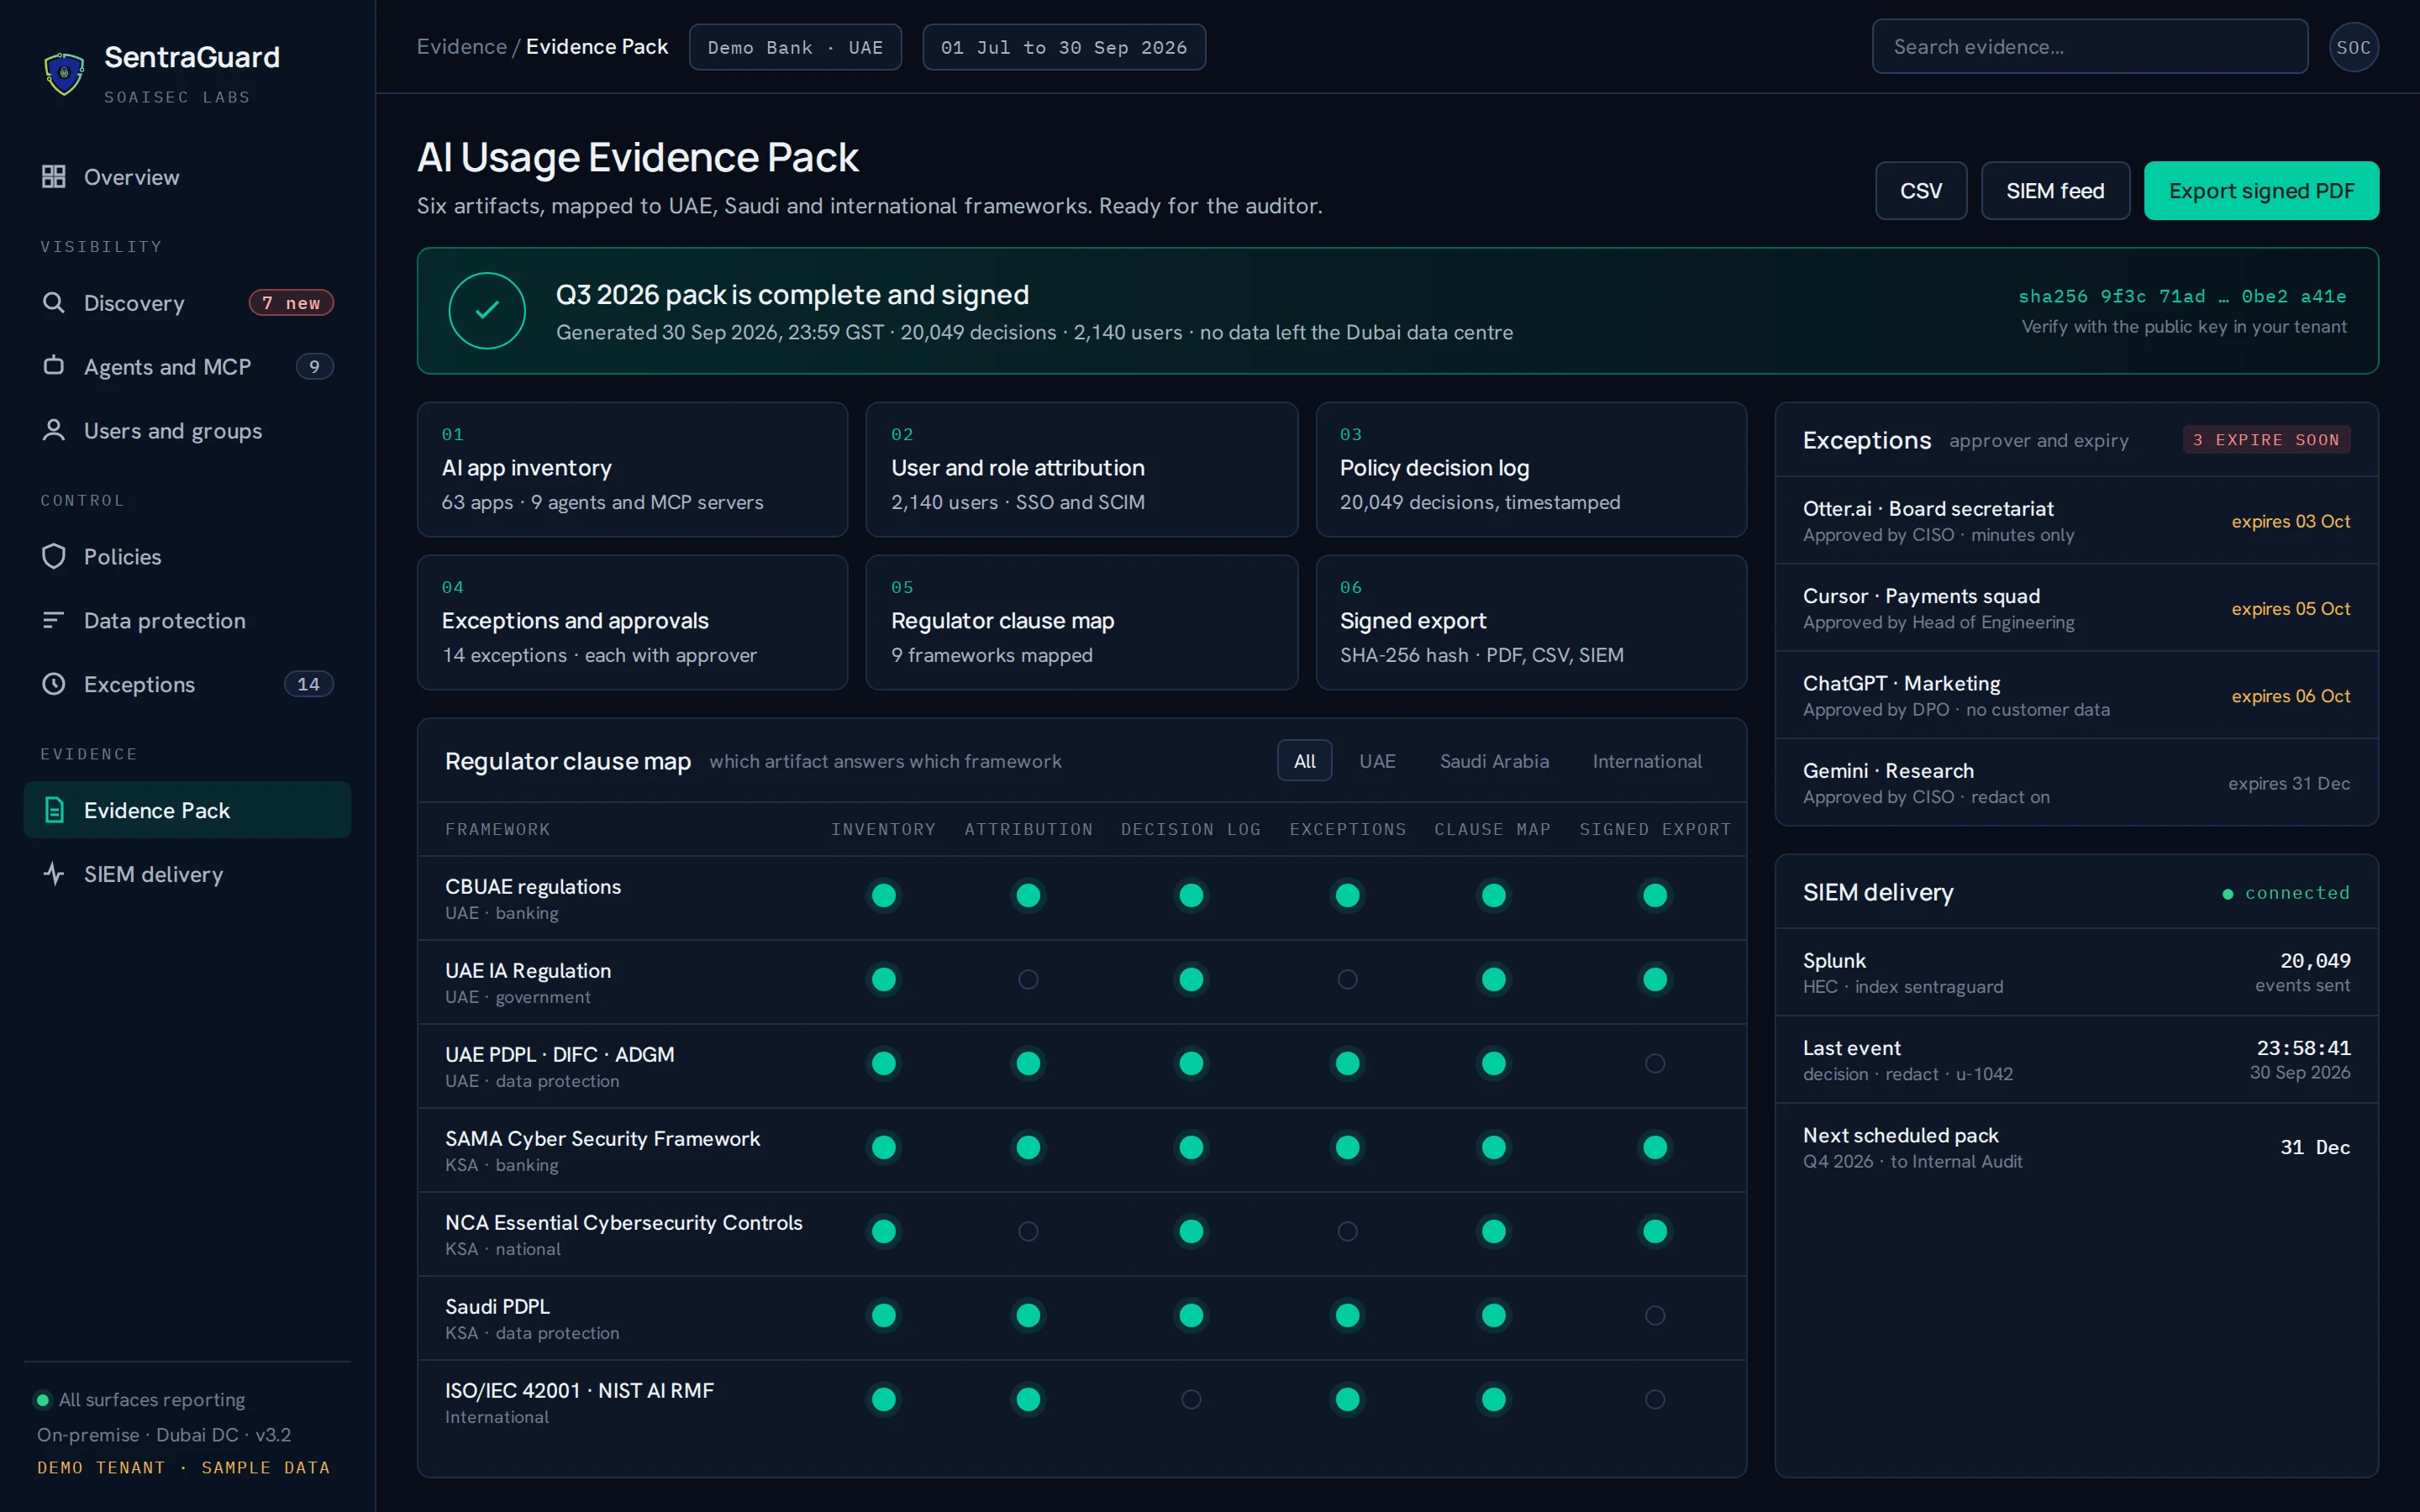Open the User and role attribution card
Image resolution: width=2420 pixels, height=1512 pixels.
[1081, 469]
